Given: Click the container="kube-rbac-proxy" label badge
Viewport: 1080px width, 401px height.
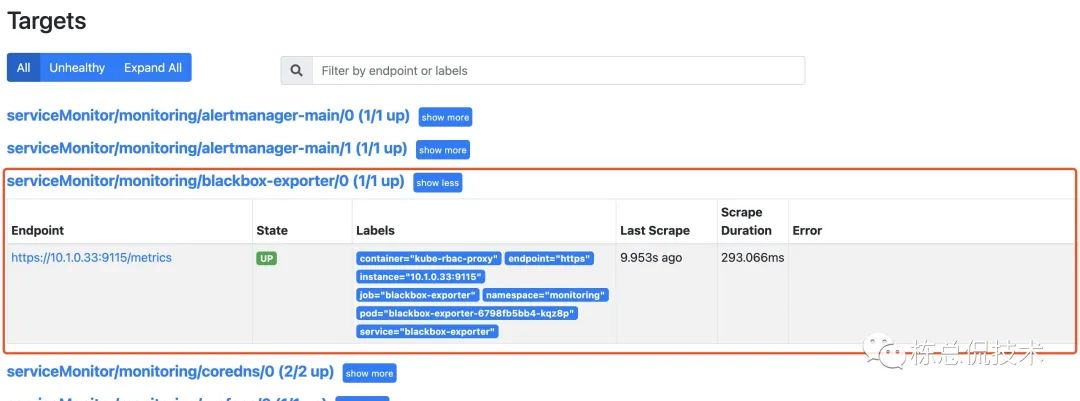Looking at the screenshot, I should click(x=428, y=258).
